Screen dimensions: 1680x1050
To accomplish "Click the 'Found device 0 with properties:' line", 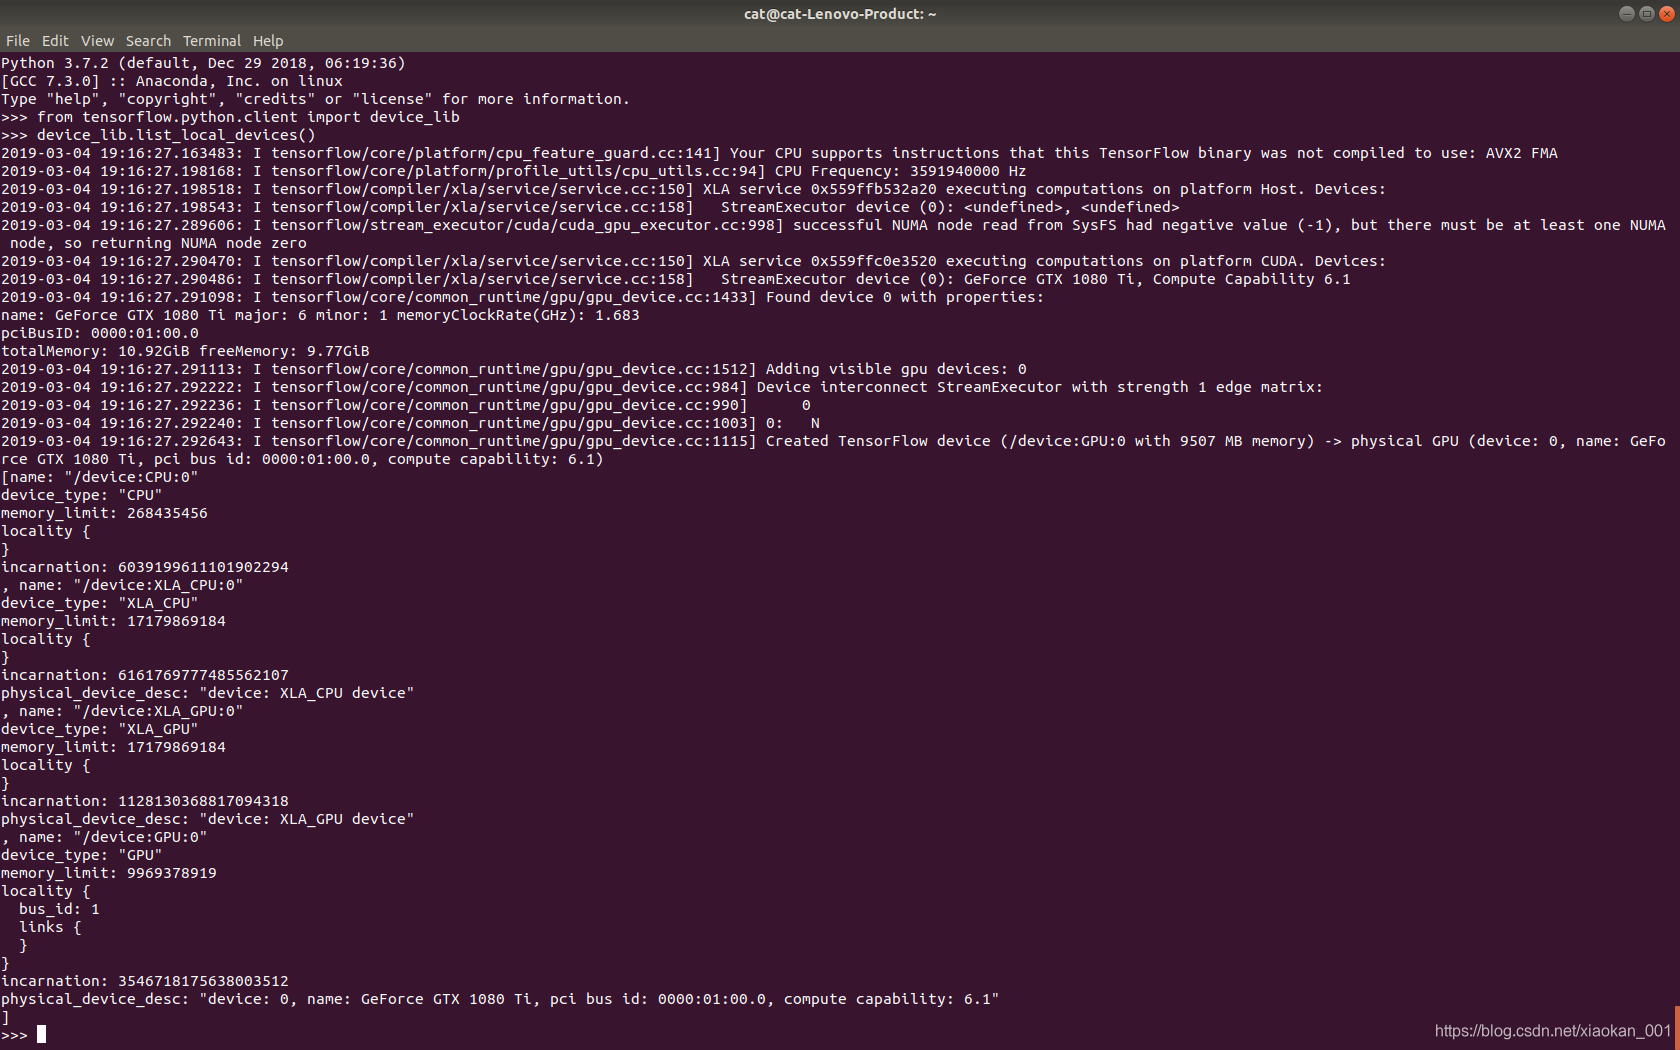I will click(522, 297).
